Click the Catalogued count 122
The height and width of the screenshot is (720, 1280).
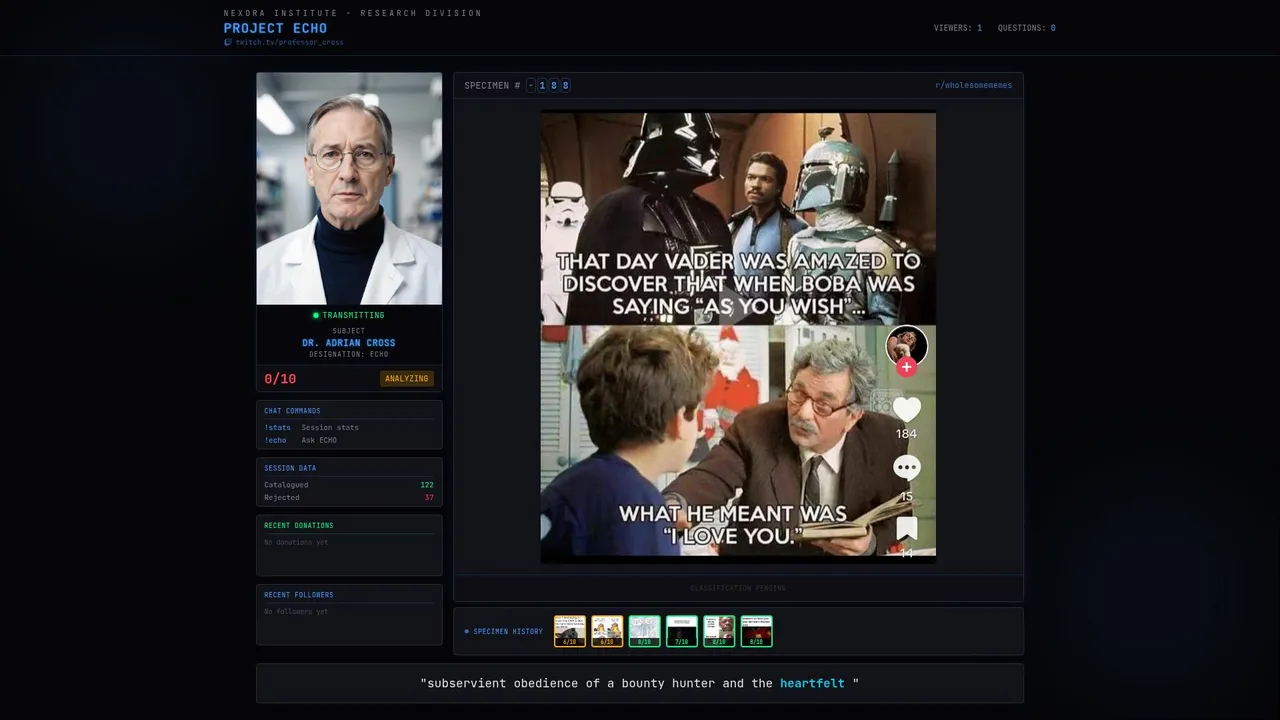tap(427, 485)
